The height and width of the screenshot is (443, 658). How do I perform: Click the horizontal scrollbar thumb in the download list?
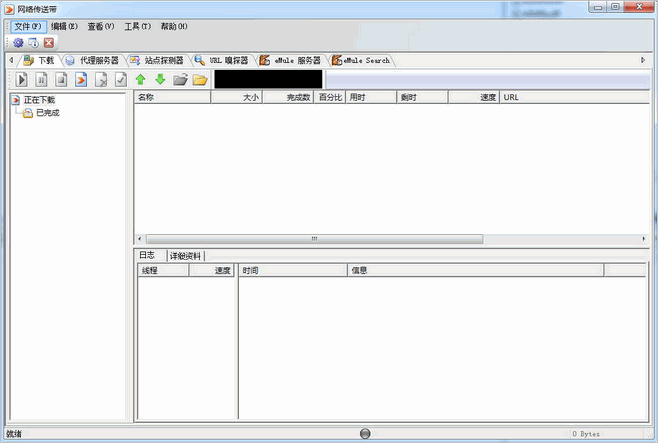(314, 239)
